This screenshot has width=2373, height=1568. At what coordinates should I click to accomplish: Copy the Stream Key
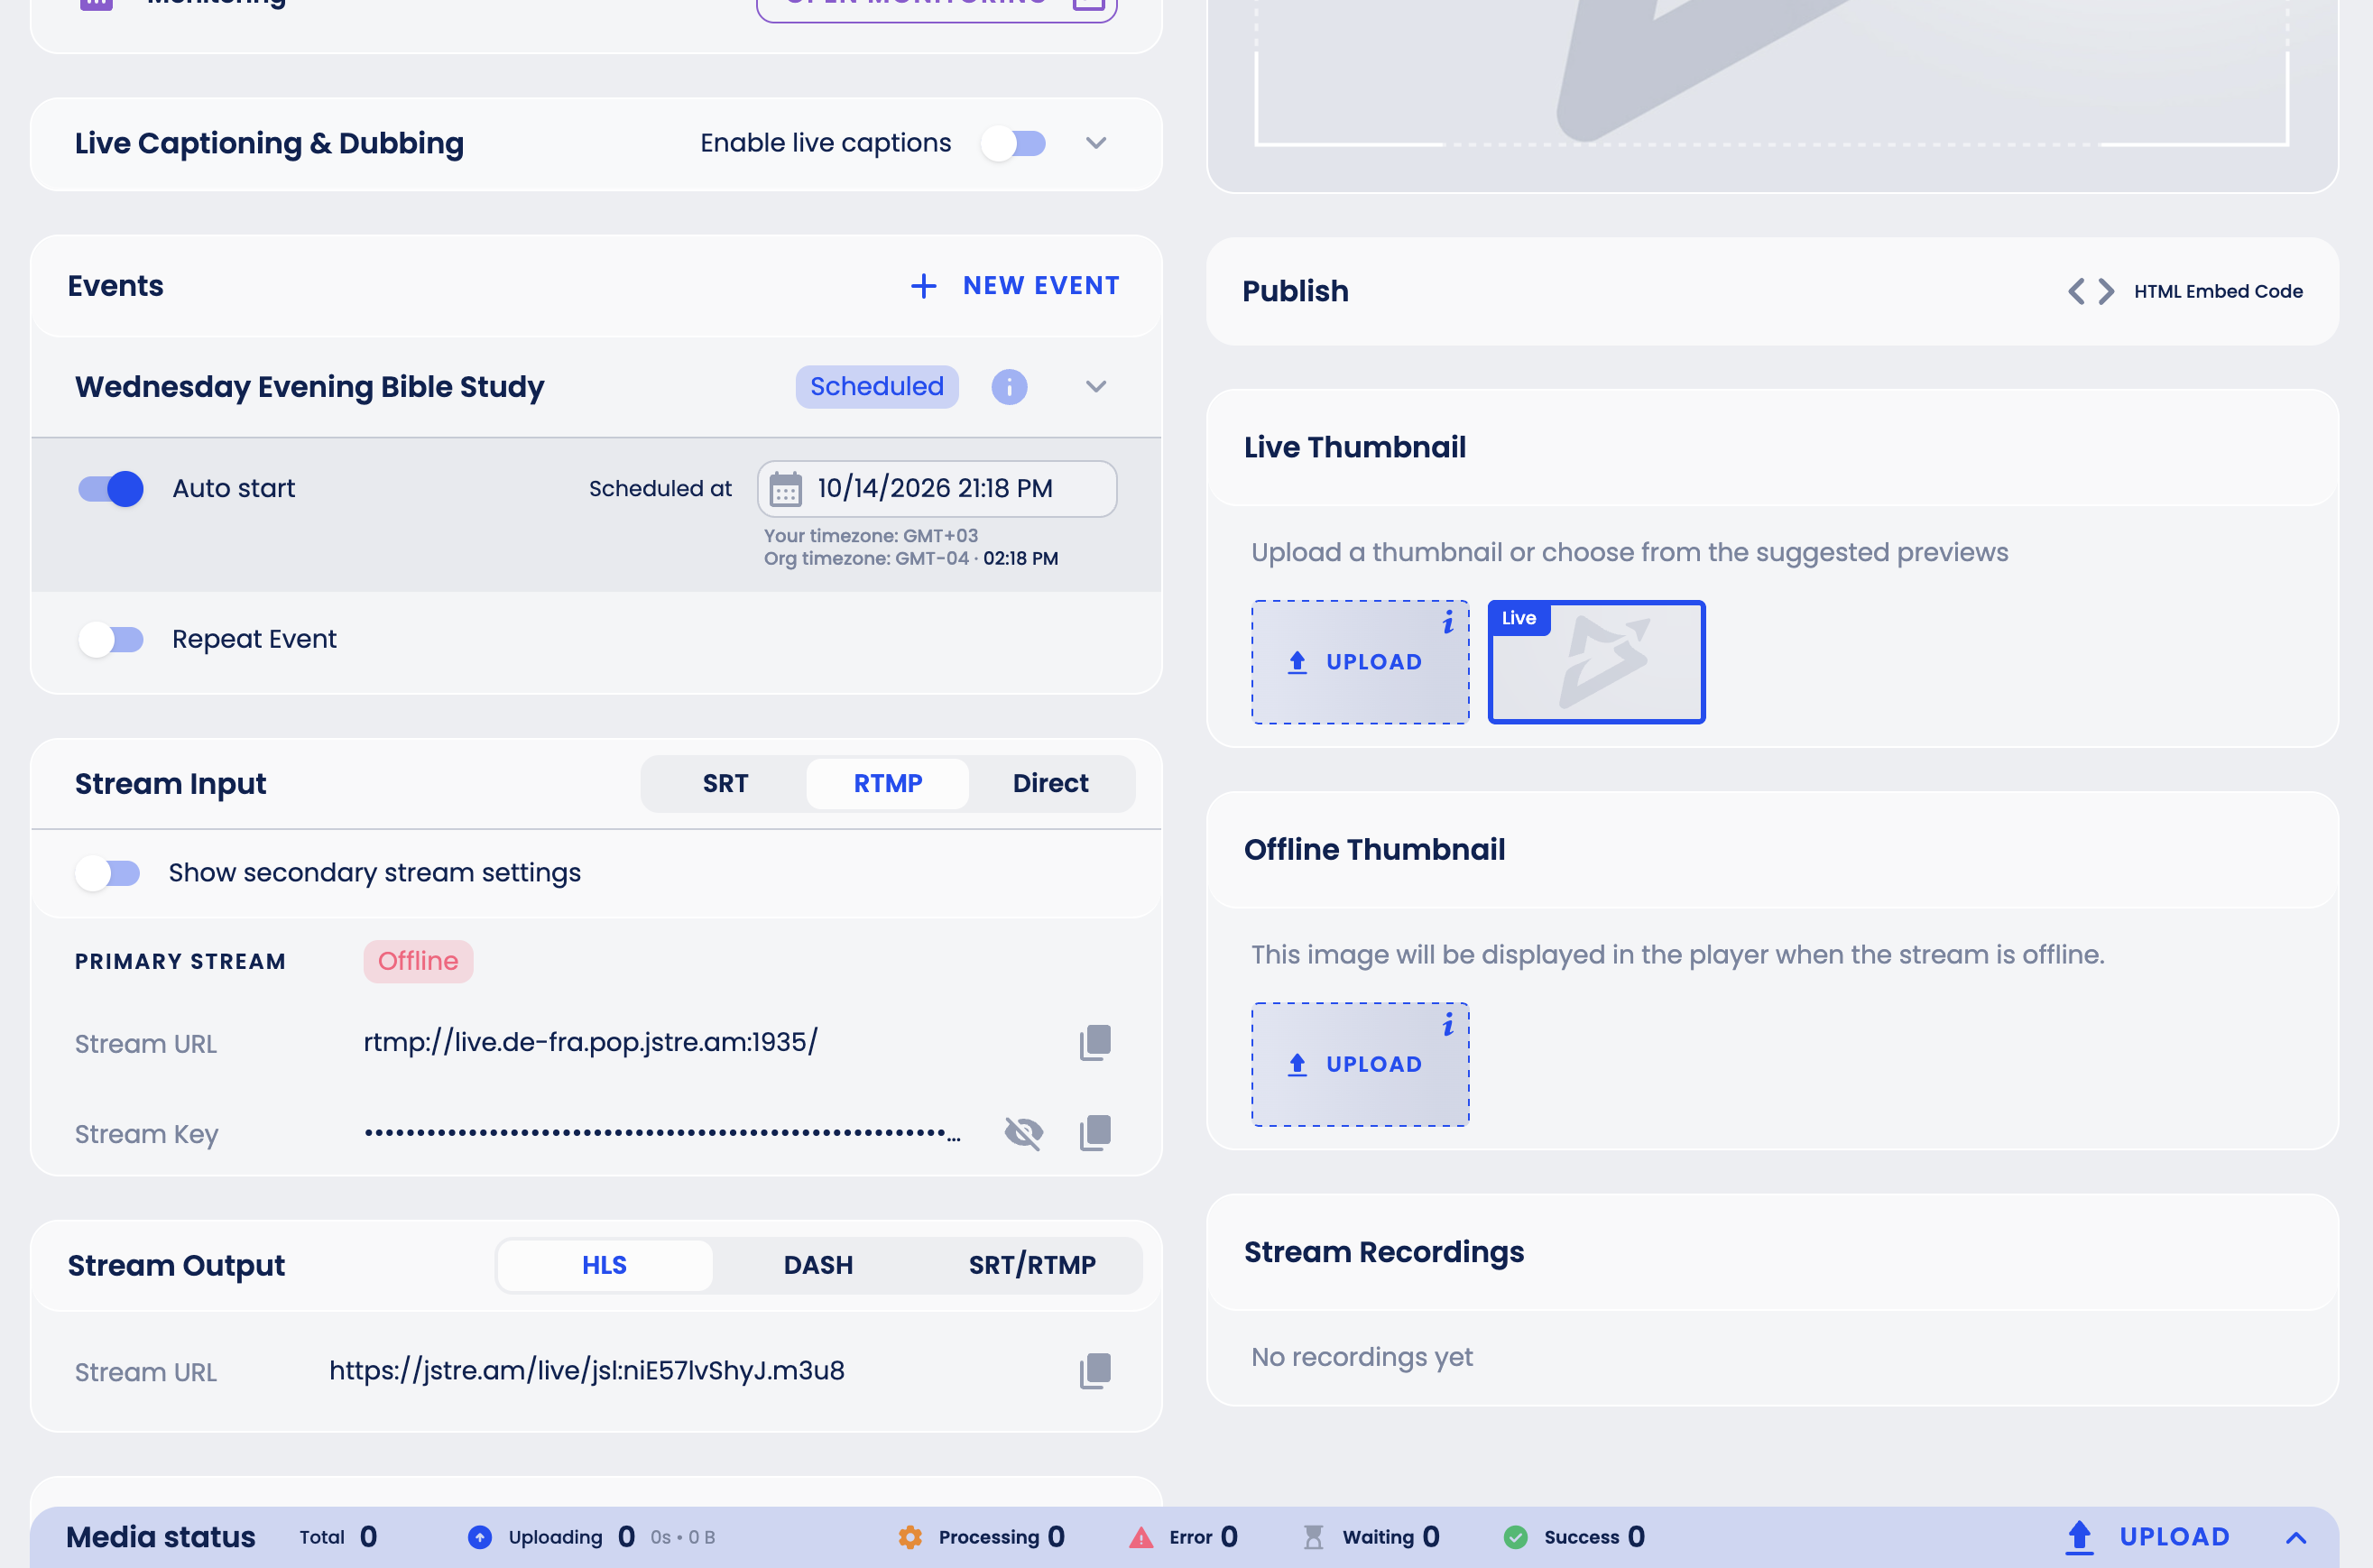click(x=1095, y=1133)
